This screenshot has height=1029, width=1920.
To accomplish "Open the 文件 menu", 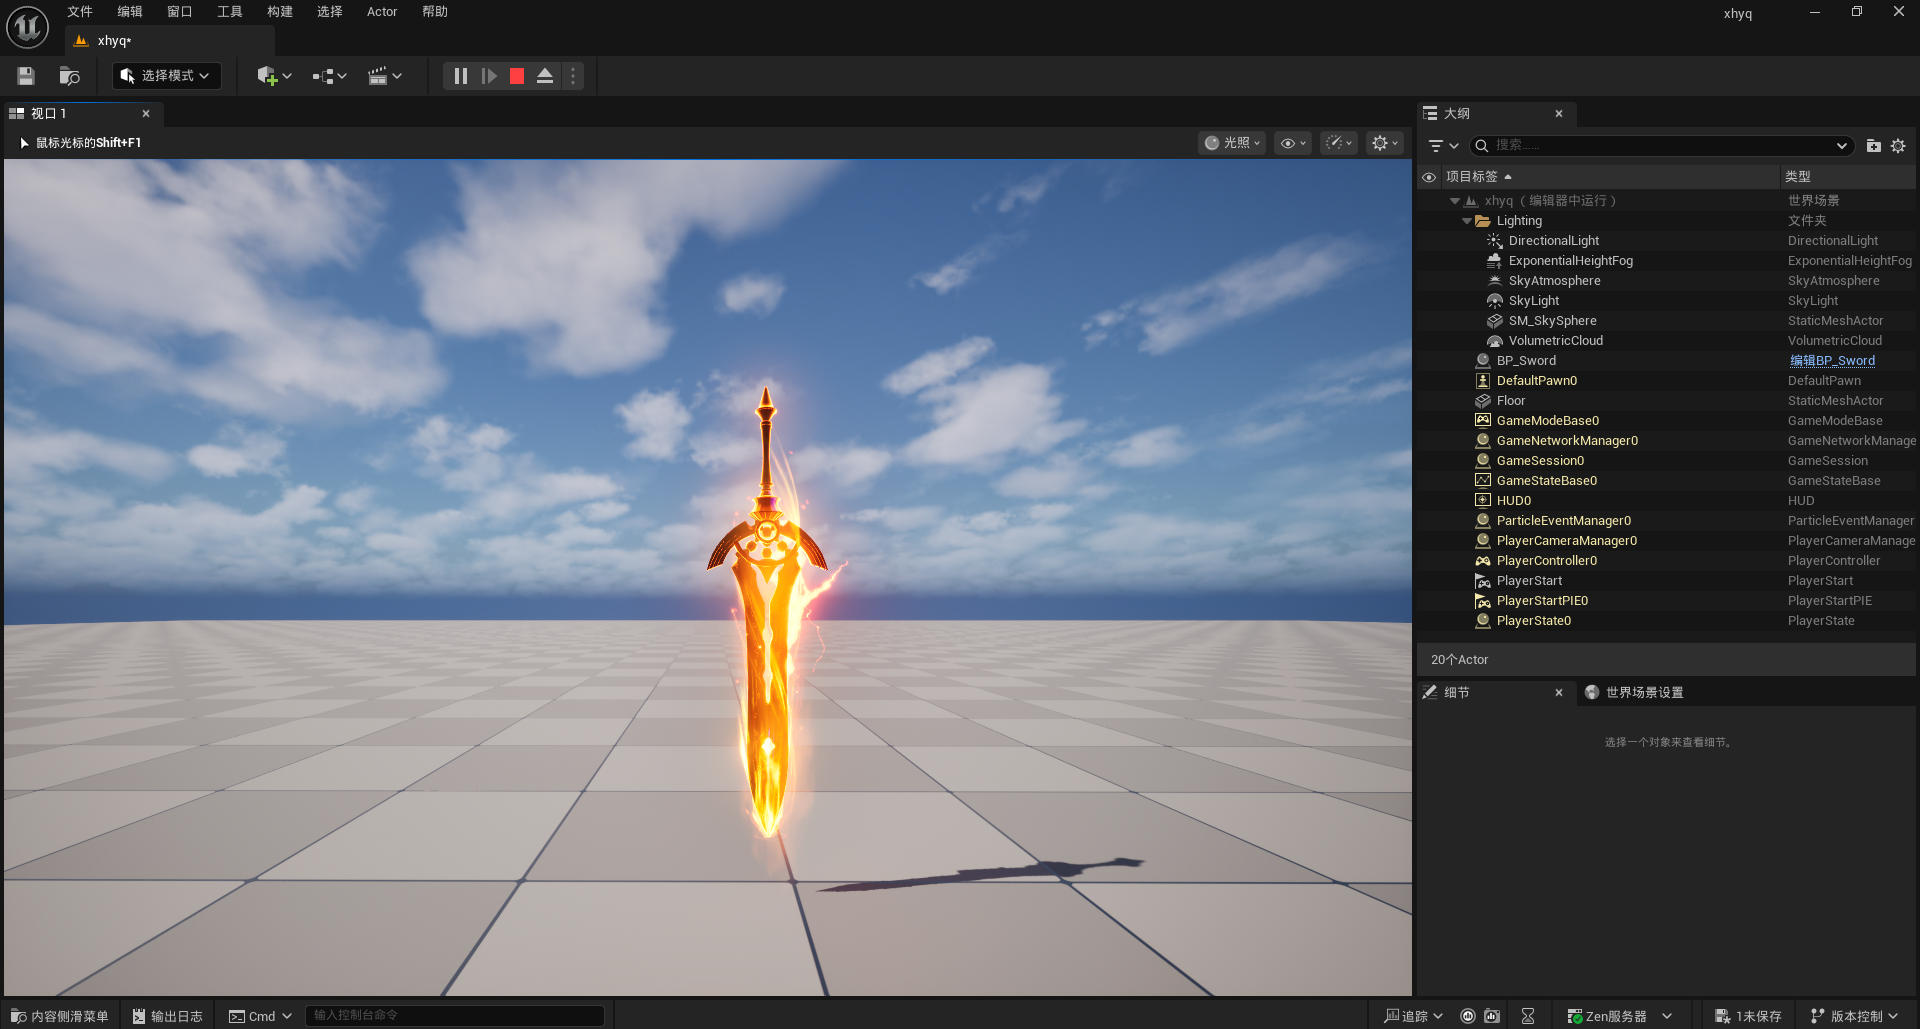I will [x=80, y=12].
